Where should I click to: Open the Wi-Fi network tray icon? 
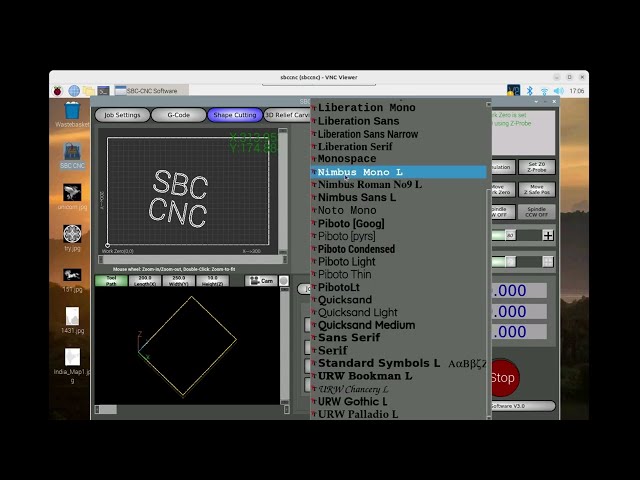pos(544,91)
